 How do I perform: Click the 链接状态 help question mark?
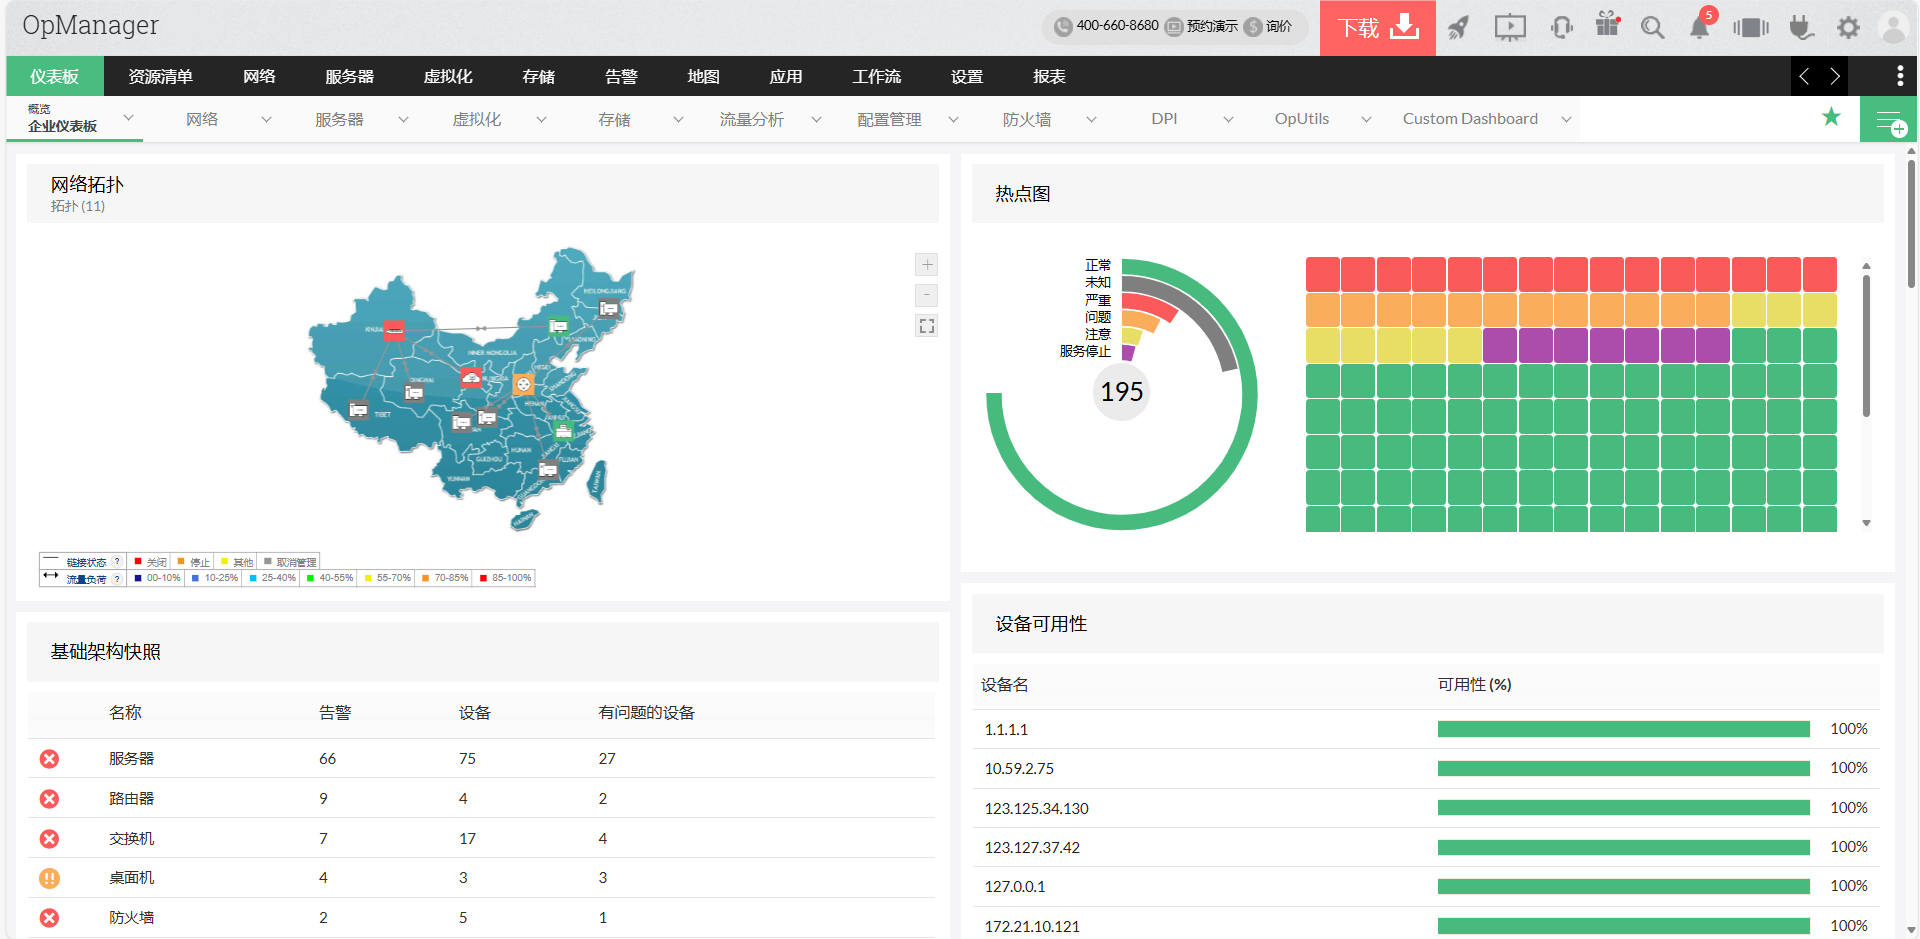point(117,562)
